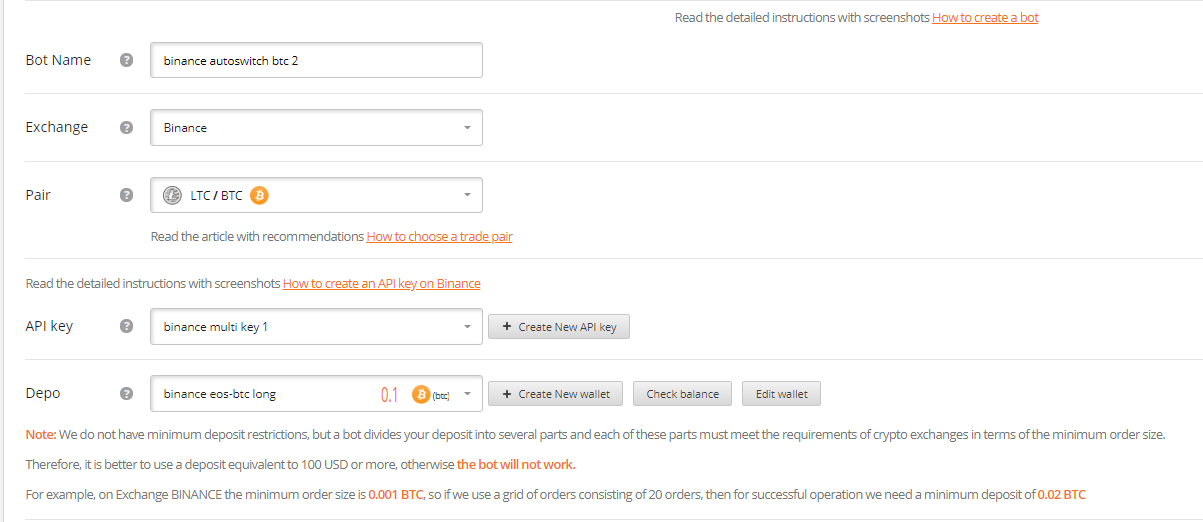Screen dimensions: 1203x522
Task: Click the help icon next to Depo
Action: click(x=126, y=394)
